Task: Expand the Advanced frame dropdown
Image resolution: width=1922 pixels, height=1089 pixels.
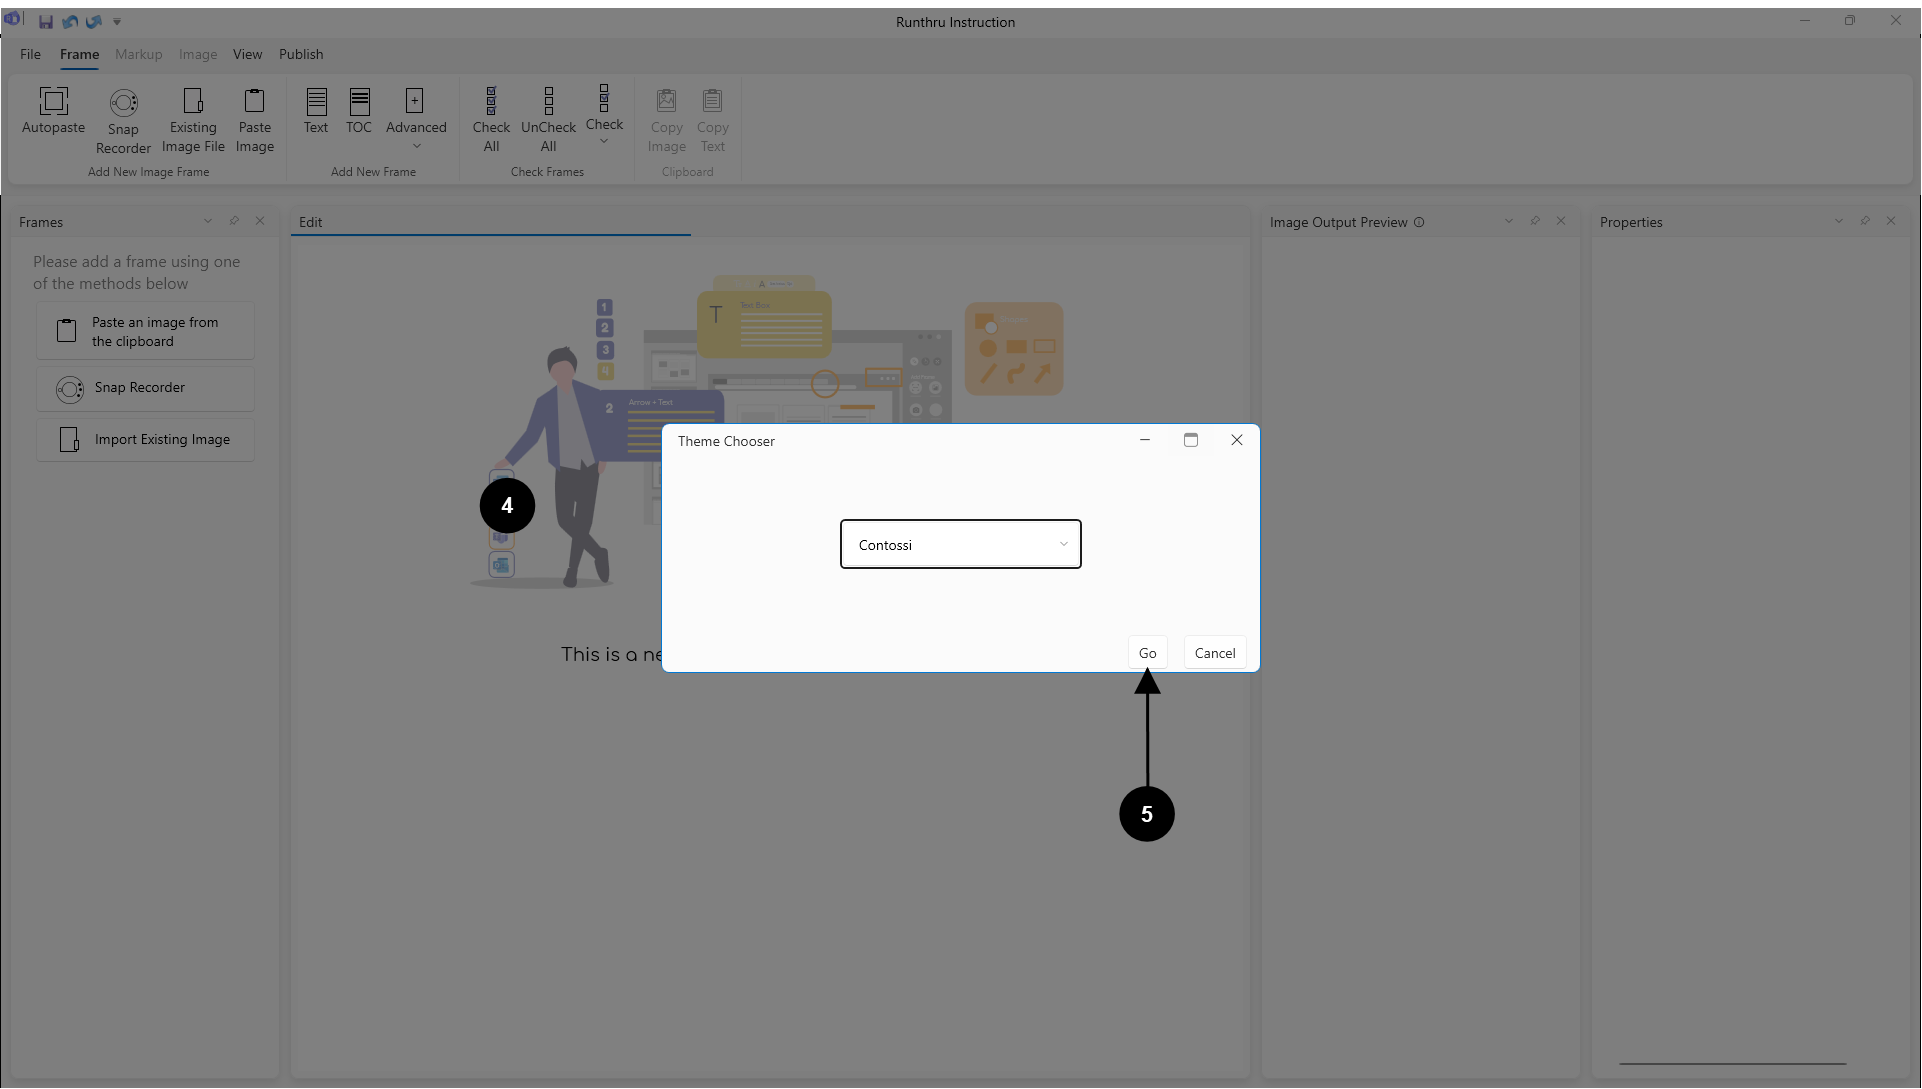Action: click(416, 146)
